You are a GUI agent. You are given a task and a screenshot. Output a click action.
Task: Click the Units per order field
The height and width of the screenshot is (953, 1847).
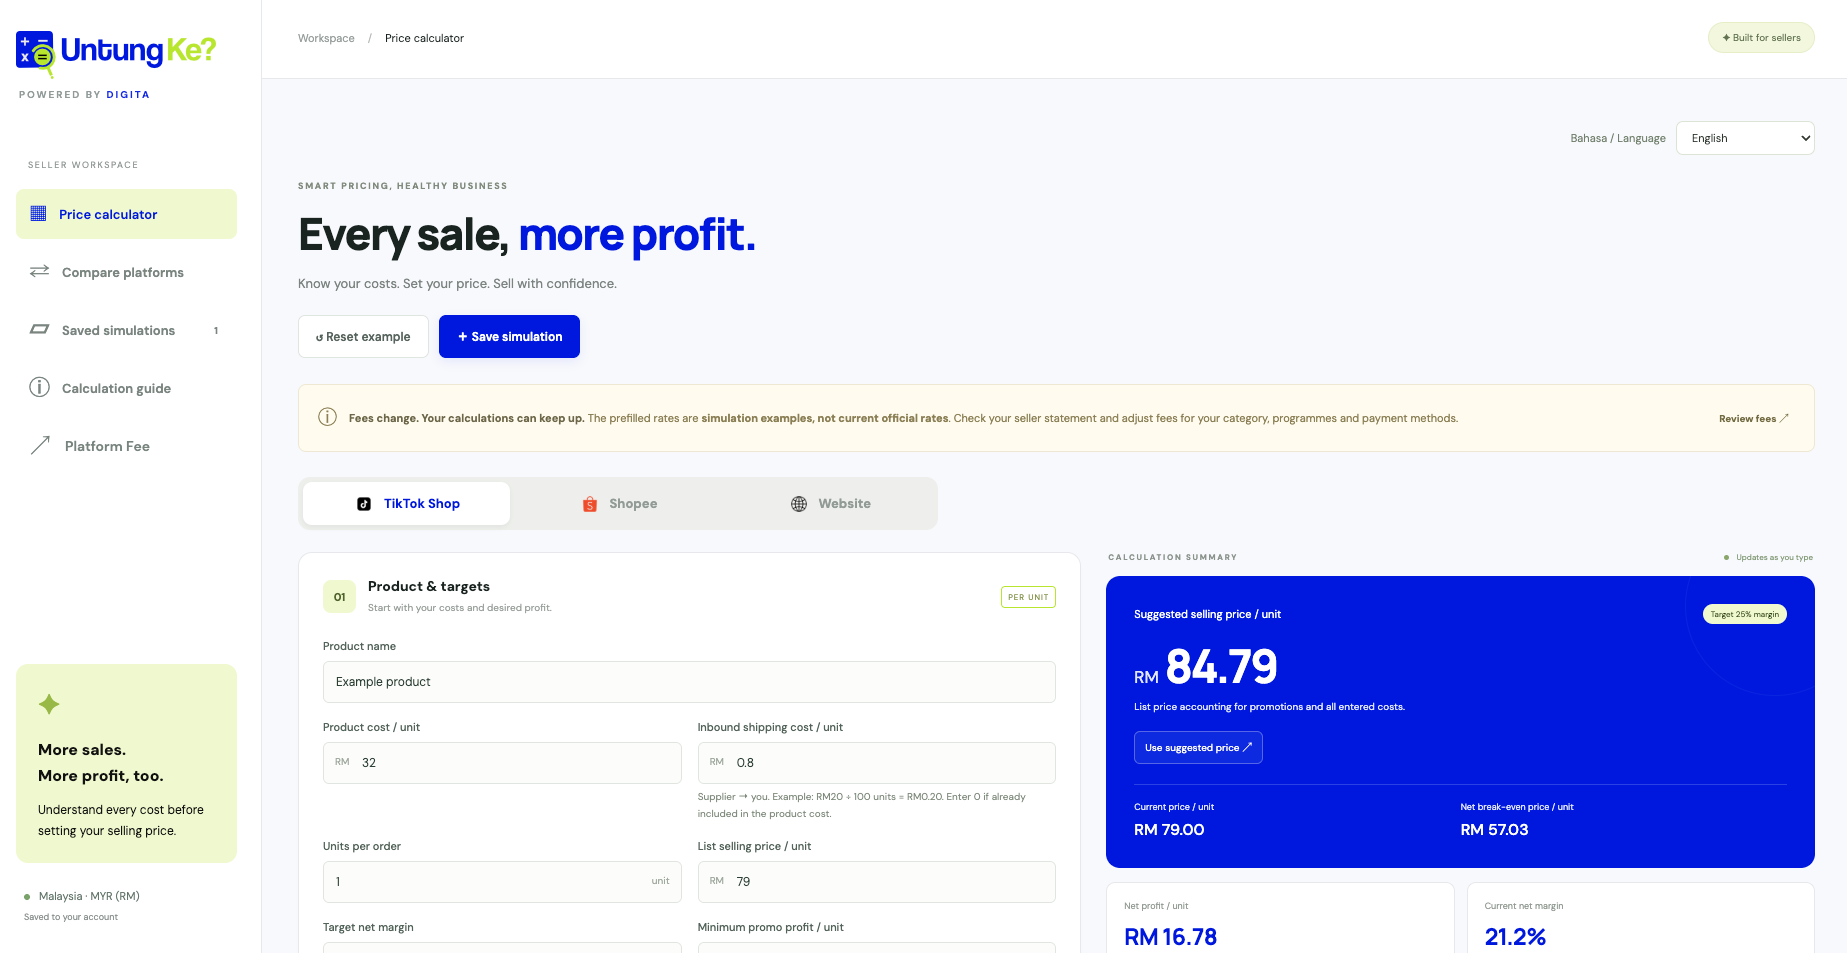coord(502,882)
